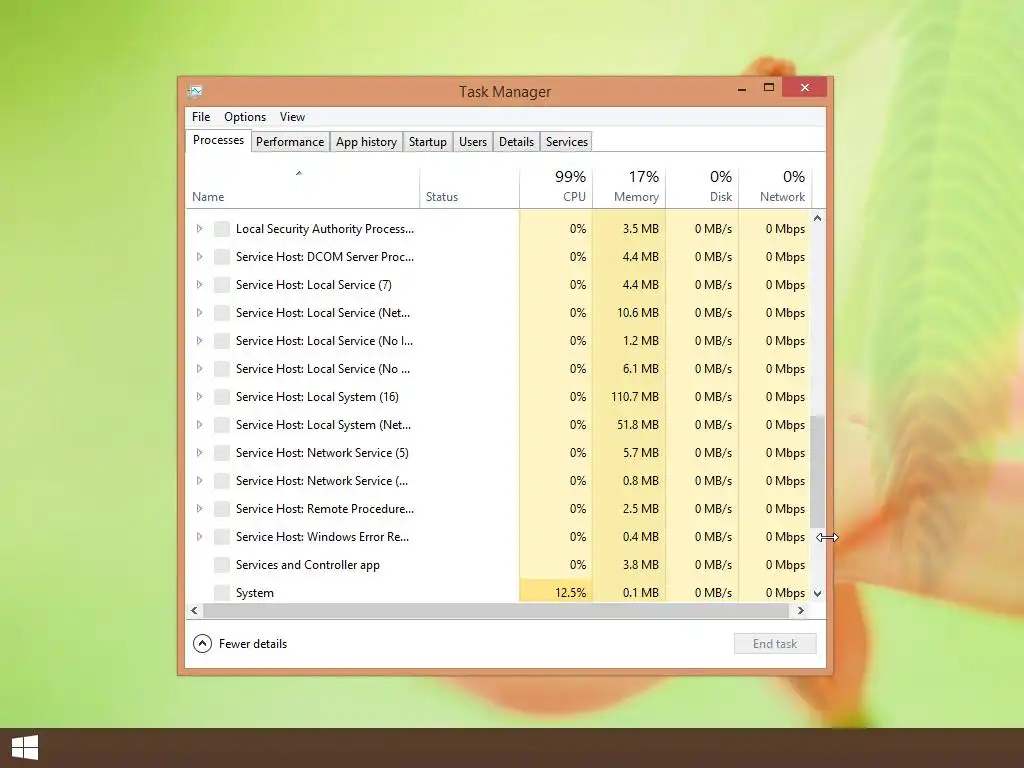Viewport: 1024px width, 768px height.
Task: Click icon beside Local Security Authority Process
Action: [222, 229]
